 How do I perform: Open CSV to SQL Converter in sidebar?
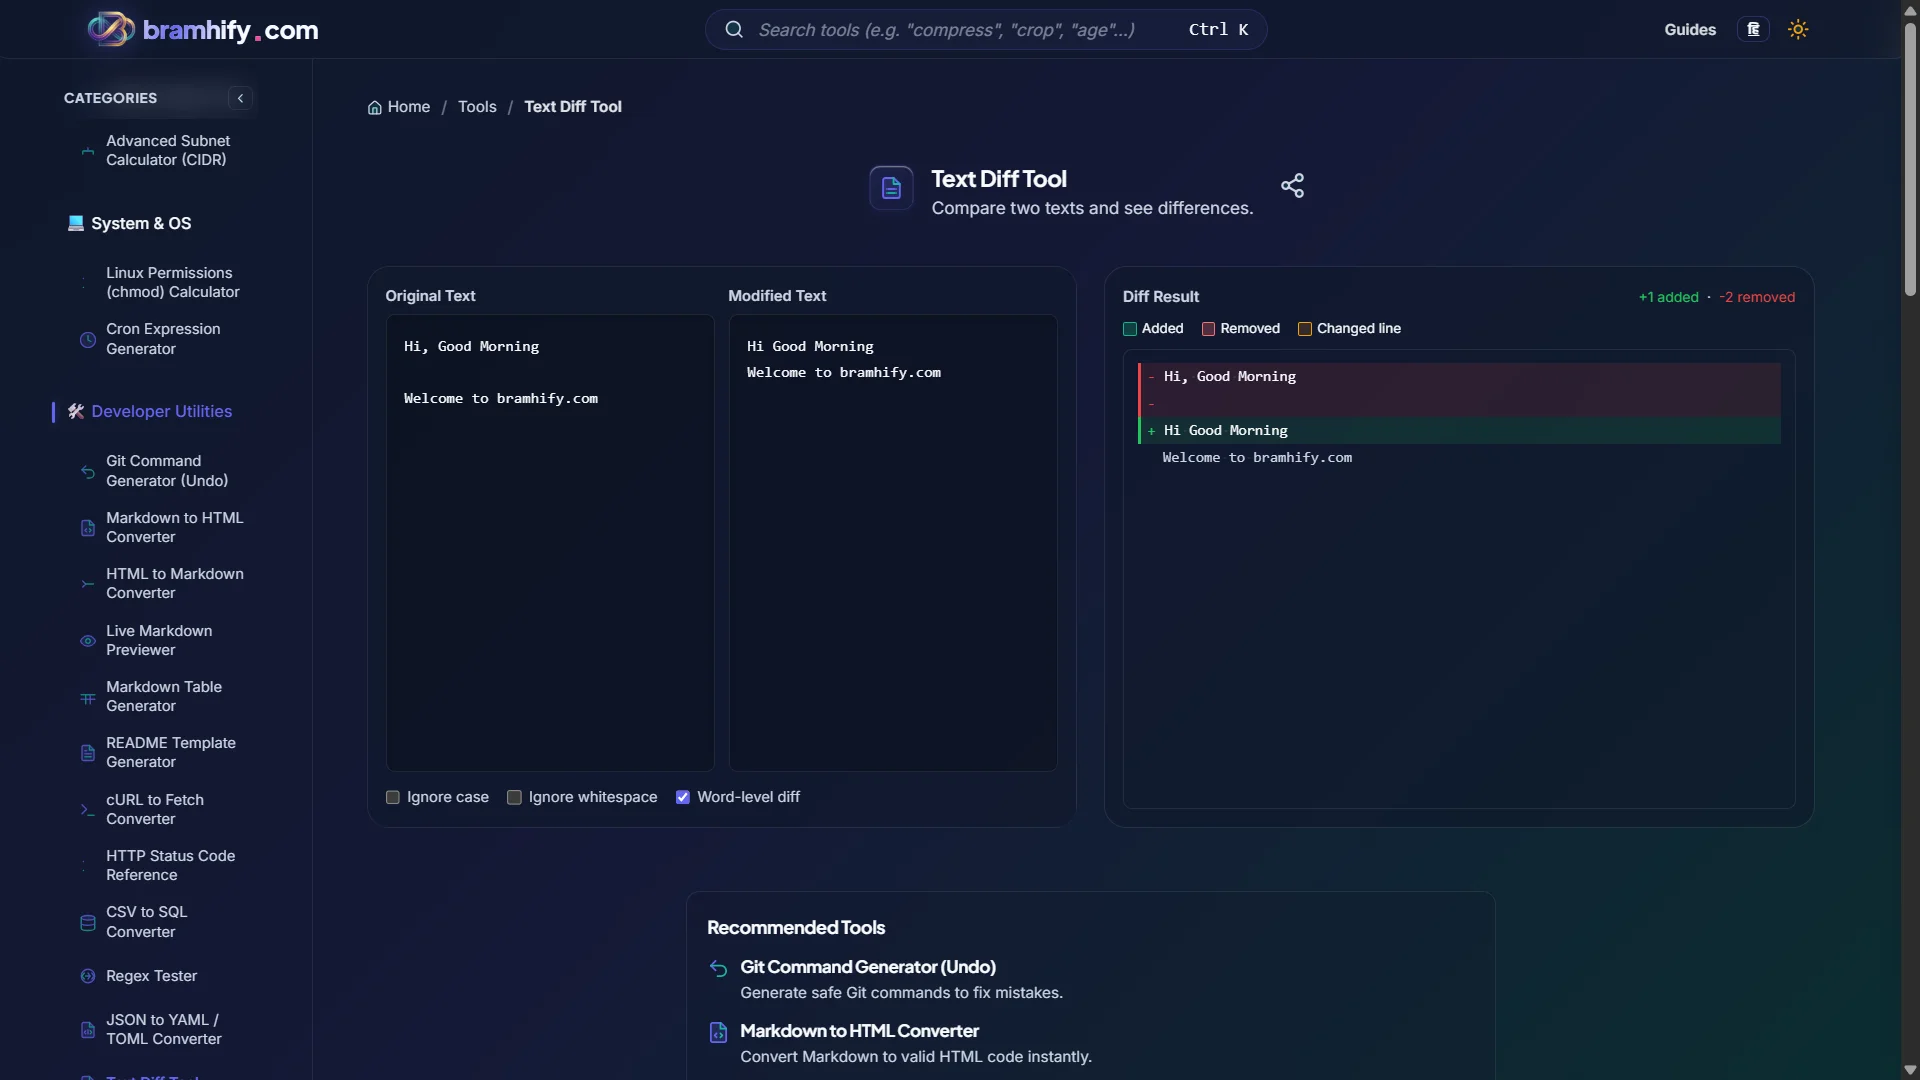point(147,922)
